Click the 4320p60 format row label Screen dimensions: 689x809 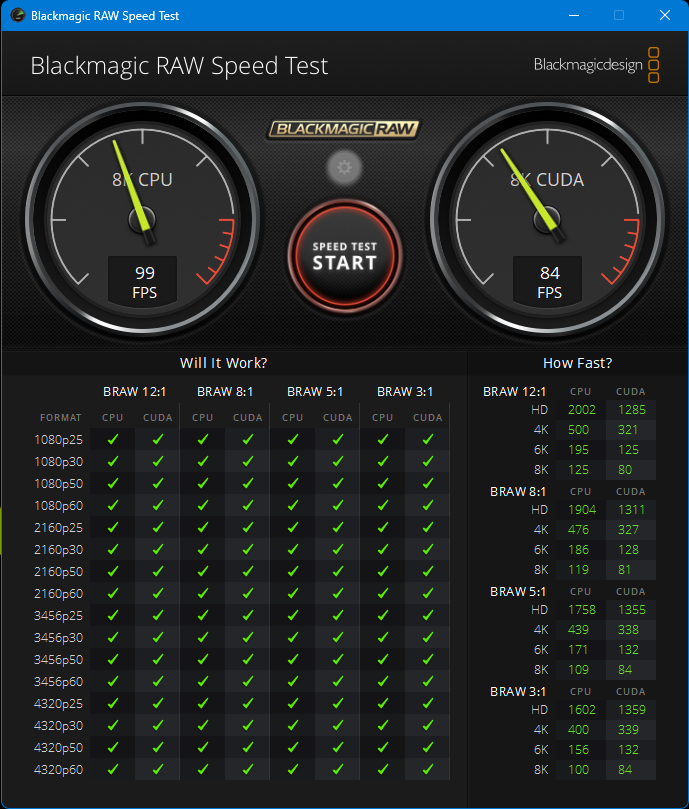pos(58,770)
